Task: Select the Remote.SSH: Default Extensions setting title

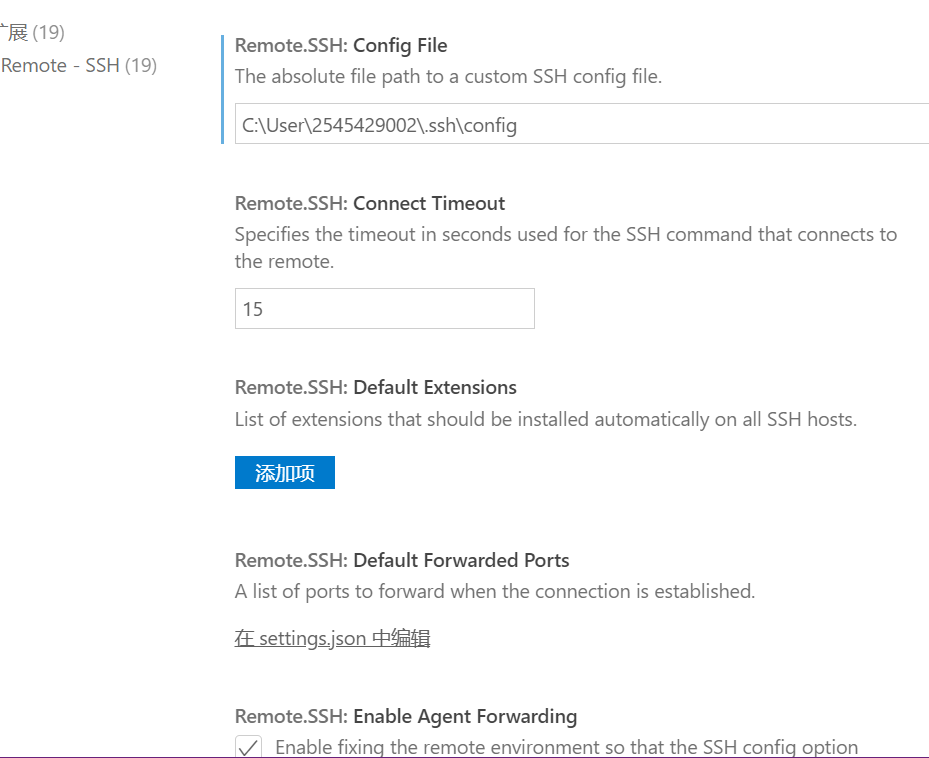Action: click(x=376, y=388)
